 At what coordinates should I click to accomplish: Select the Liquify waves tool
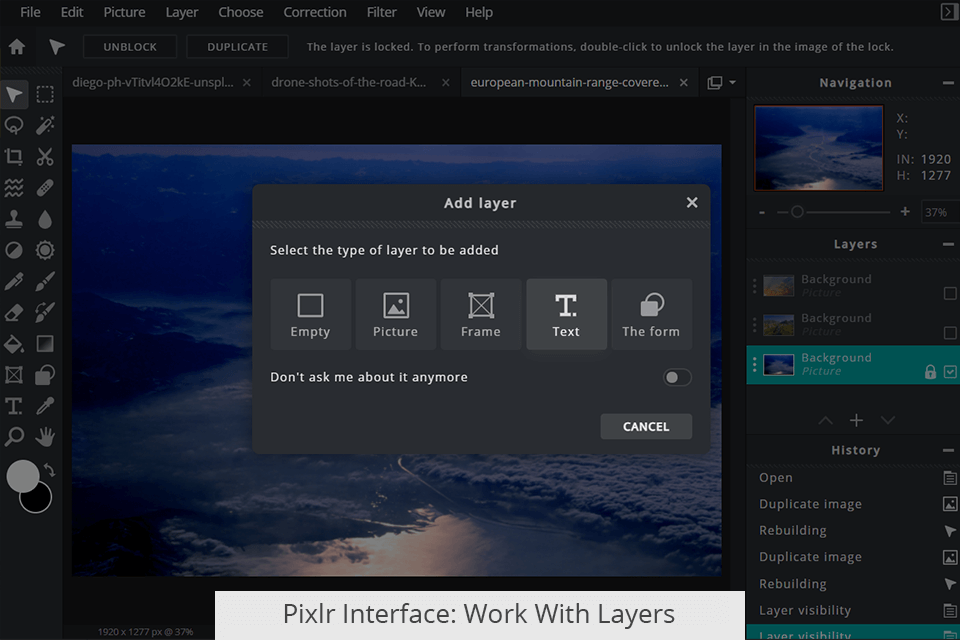point(13,188)
